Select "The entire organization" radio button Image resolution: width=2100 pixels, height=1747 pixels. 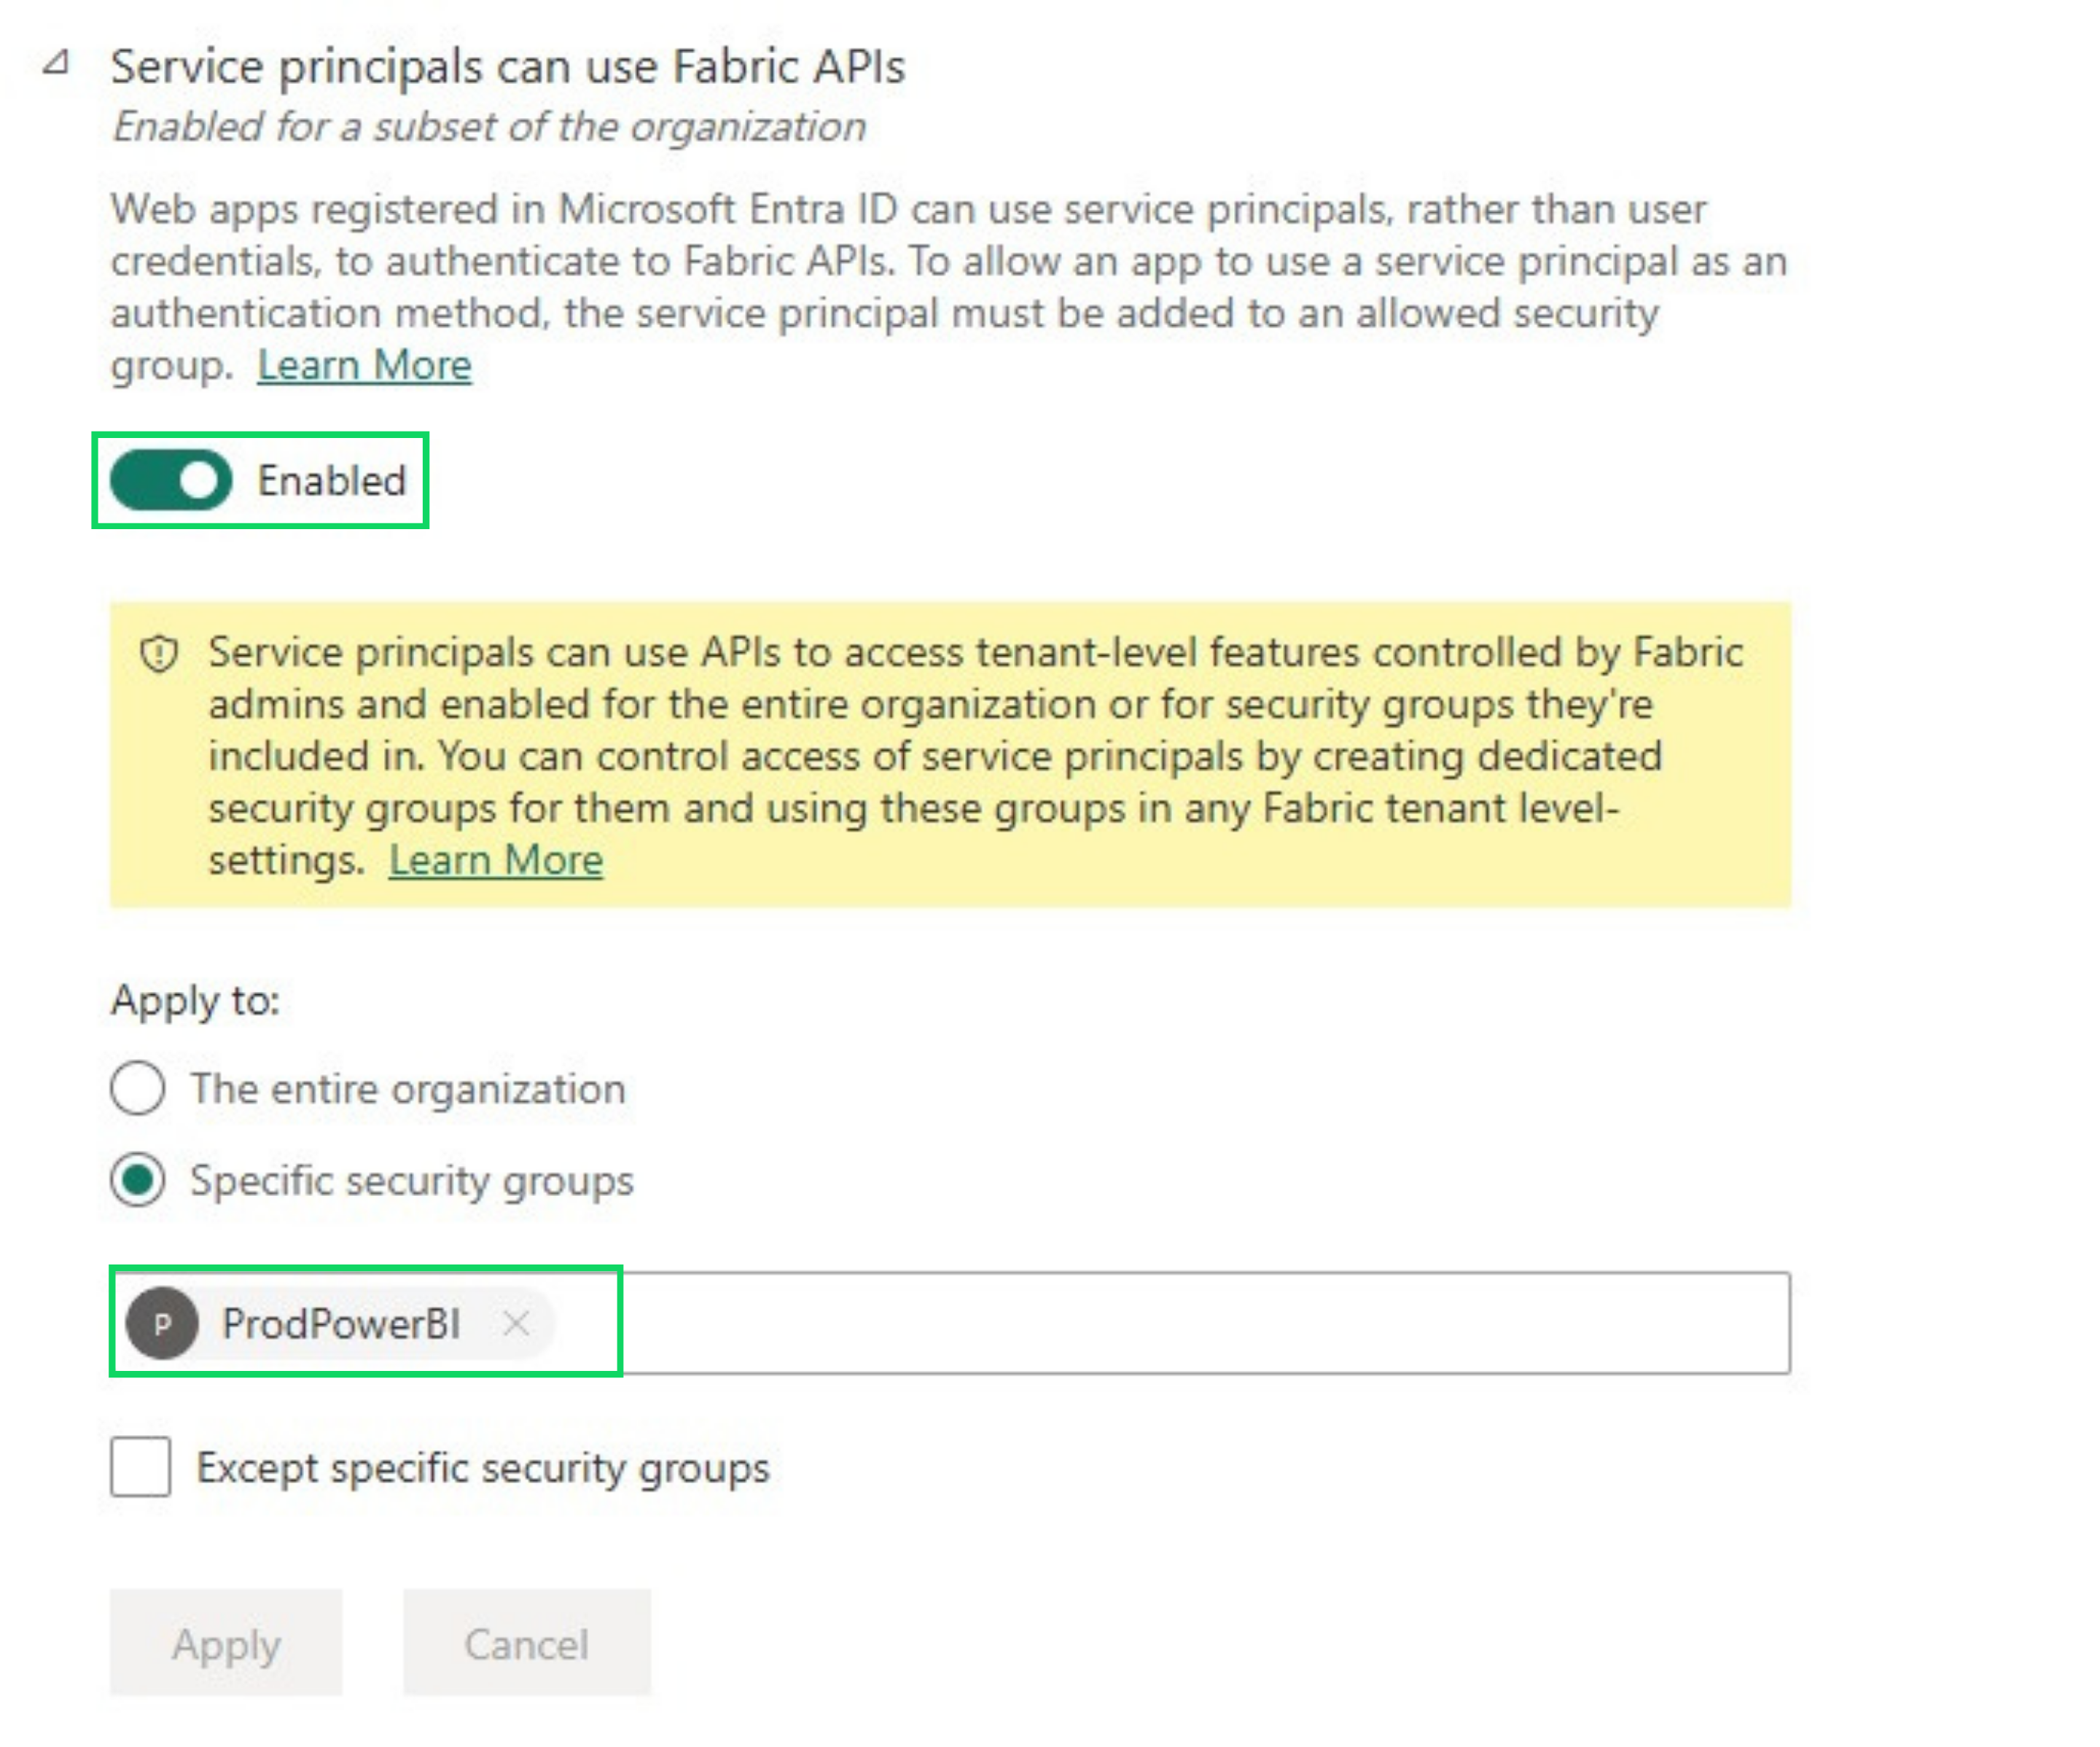[x=138, y=1088]
